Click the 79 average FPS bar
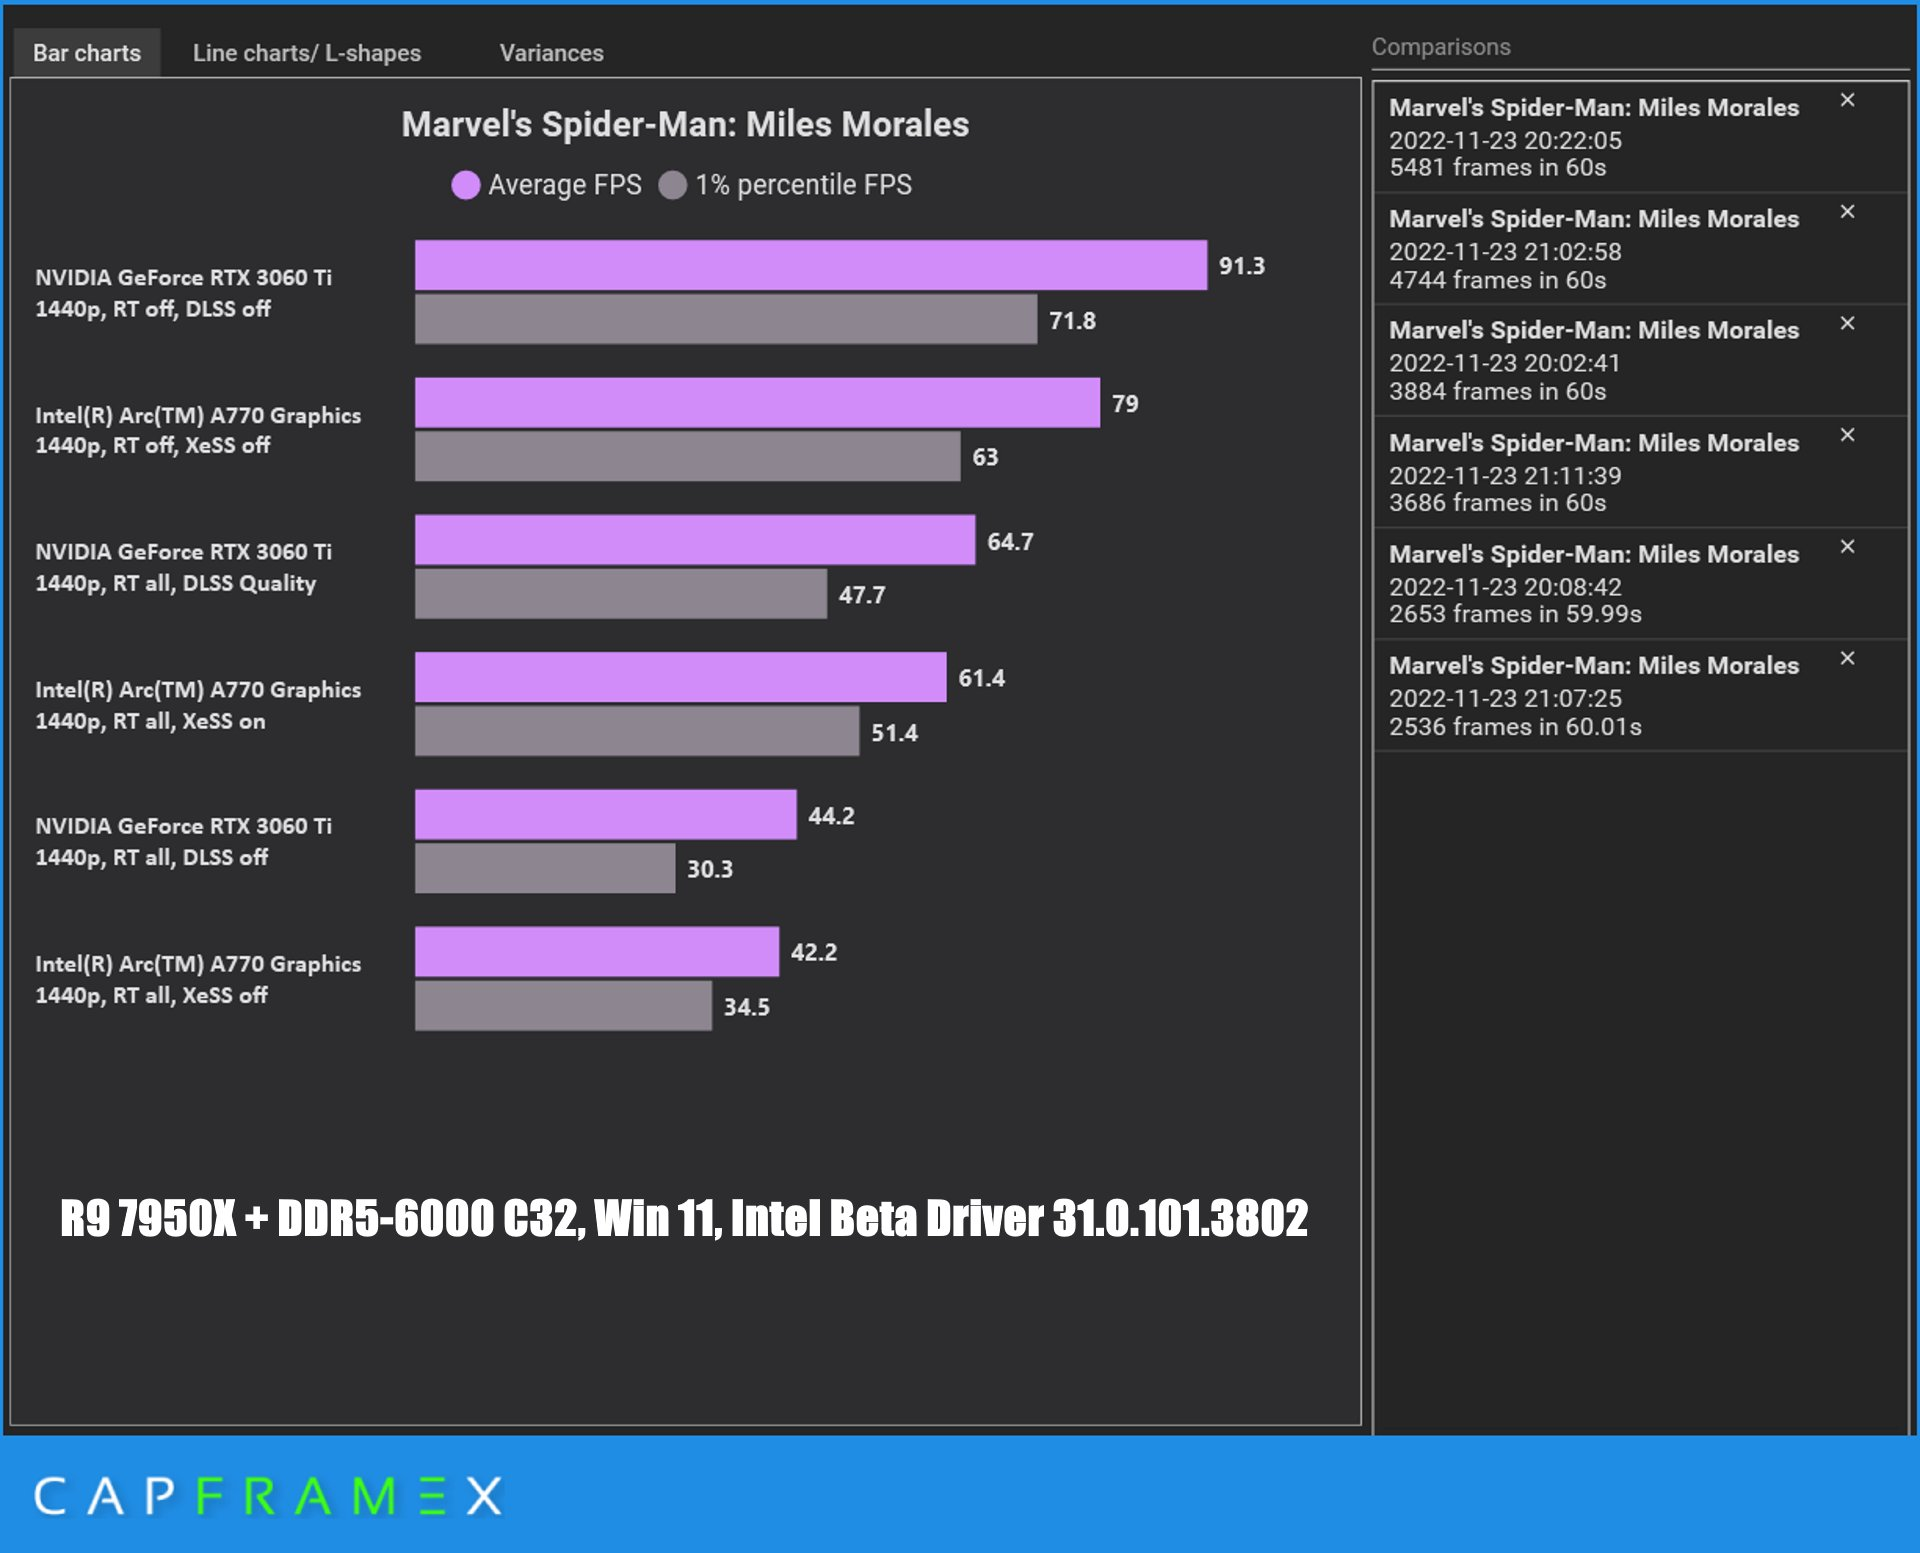The width and height of the screenshot is (1920, 1553). 757,403
